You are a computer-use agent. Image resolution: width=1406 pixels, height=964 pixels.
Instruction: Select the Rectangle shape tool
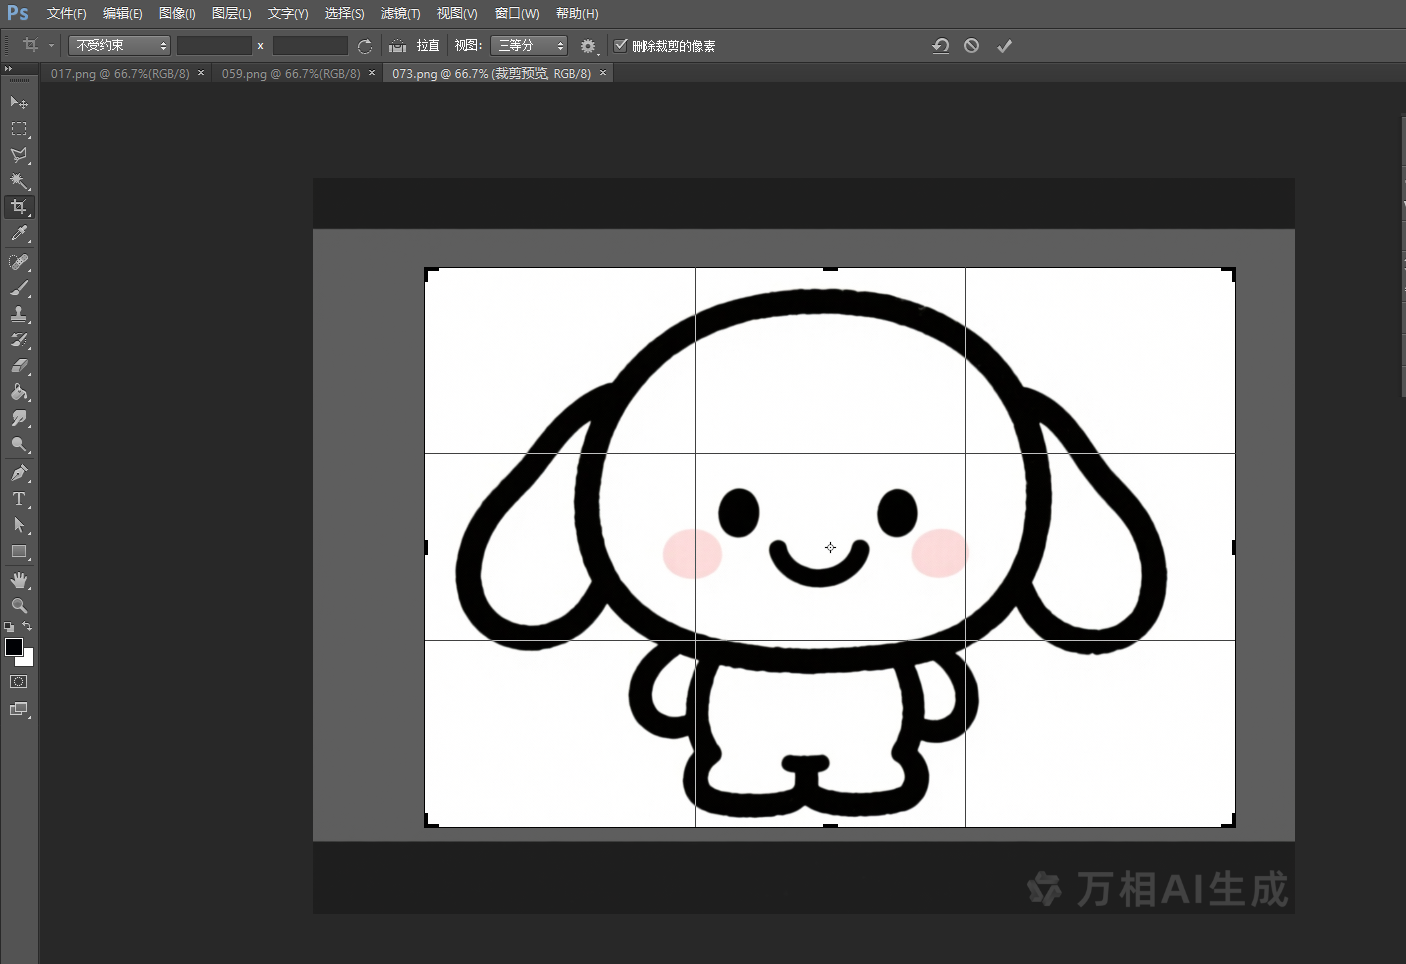(19, 551)
